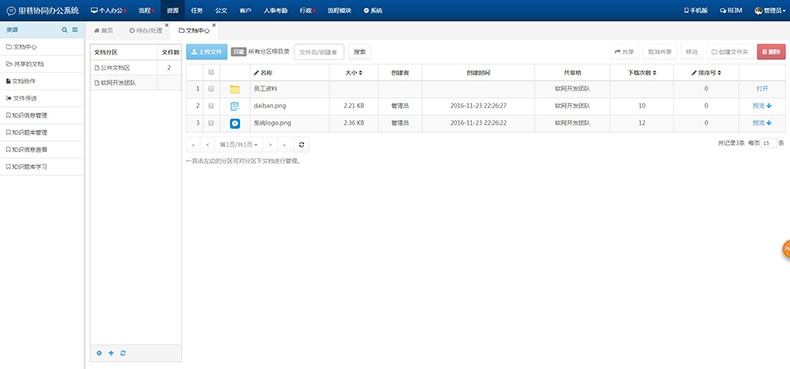Open REIM chat in the header
Screen dimensions: 790x369
(x=731, y=11)
